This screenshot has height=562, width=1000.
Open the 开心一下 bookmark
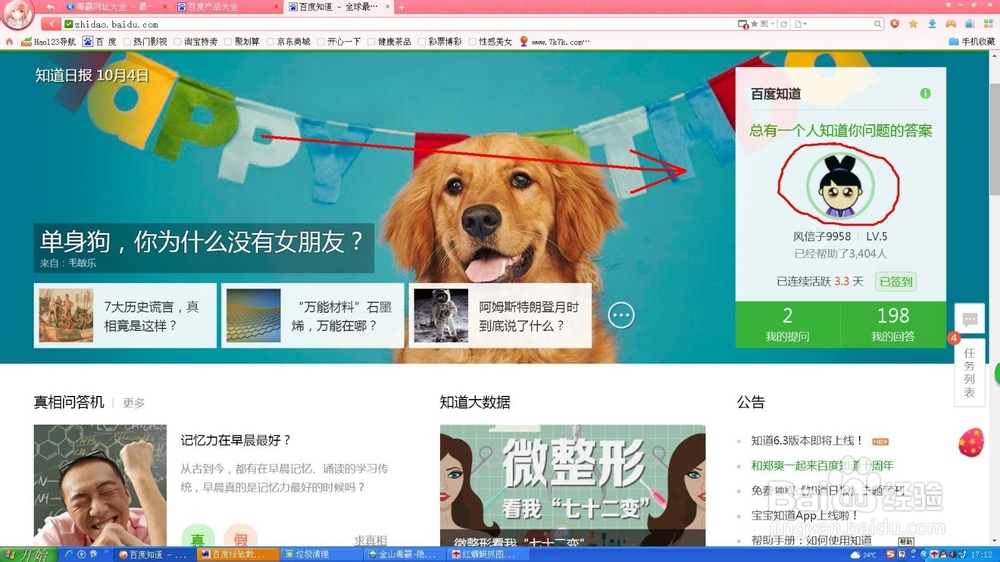coord(339,41)
